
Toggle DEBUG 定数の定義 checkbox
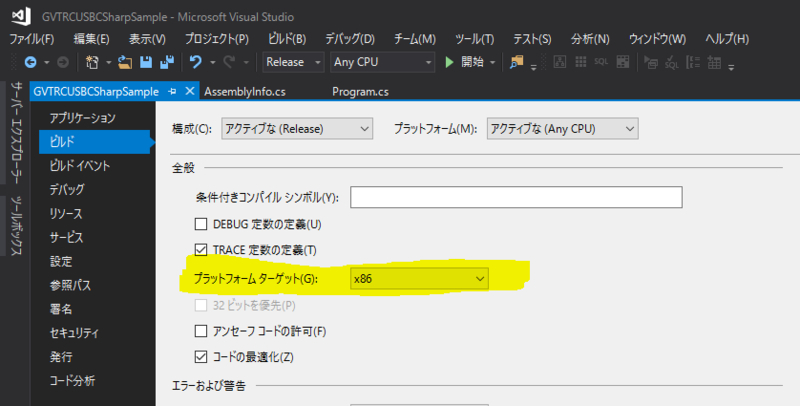(201, 224)
